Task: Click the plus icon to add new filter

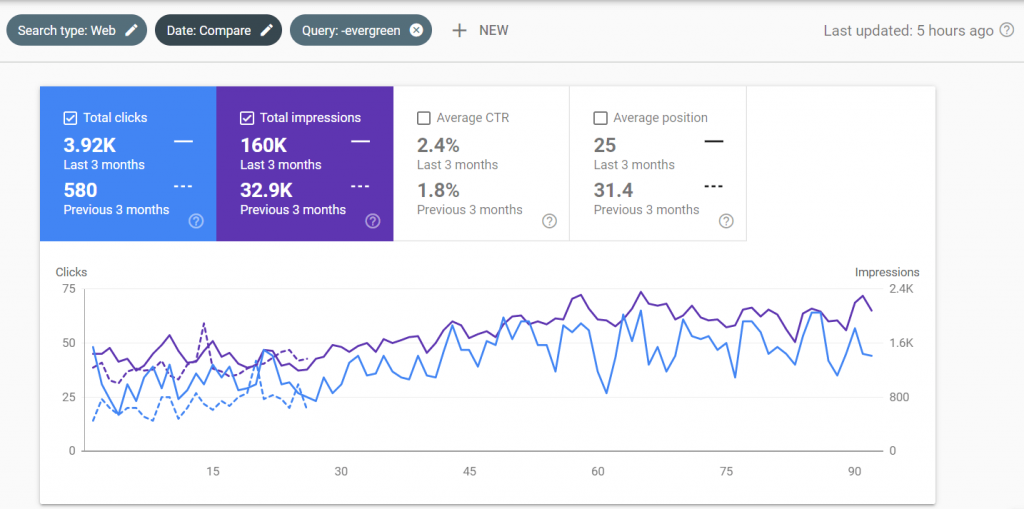Action: (x=460, y=30)
